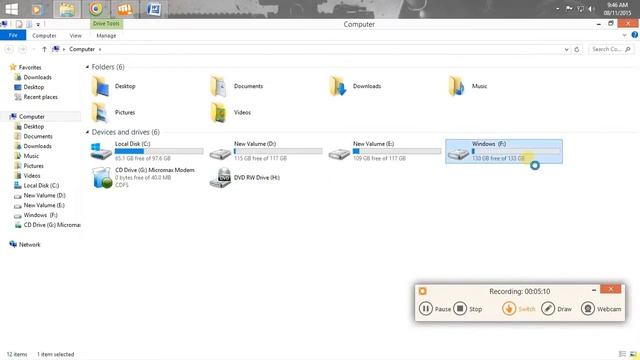Open the Pictures folder icon
The image size is (640, 360).
click(100, 112)
